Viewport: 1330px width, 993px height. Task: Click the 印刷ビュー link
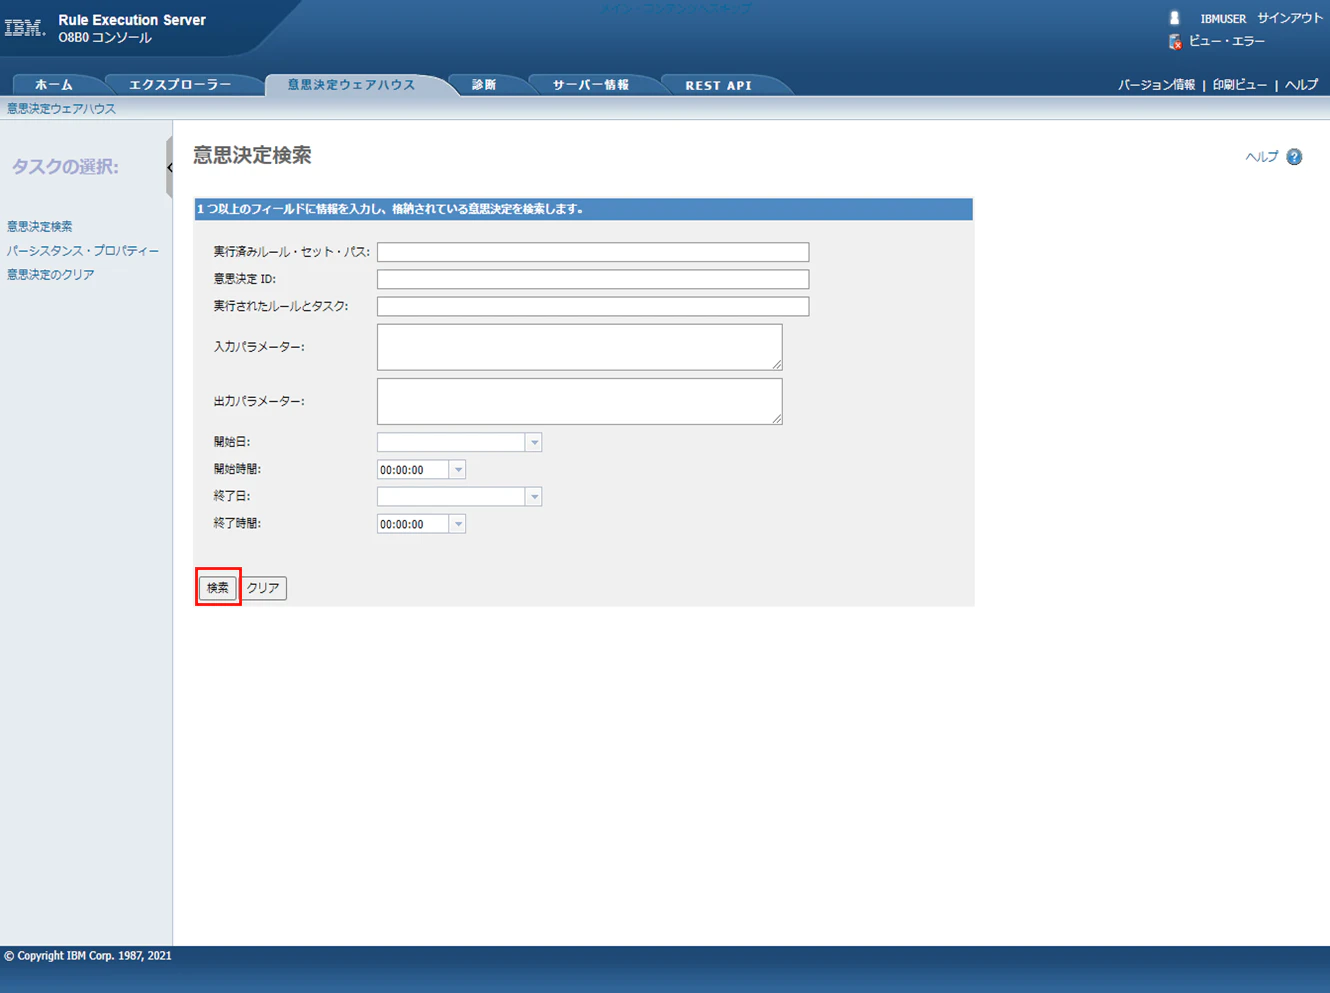(x=1240, y=85)
